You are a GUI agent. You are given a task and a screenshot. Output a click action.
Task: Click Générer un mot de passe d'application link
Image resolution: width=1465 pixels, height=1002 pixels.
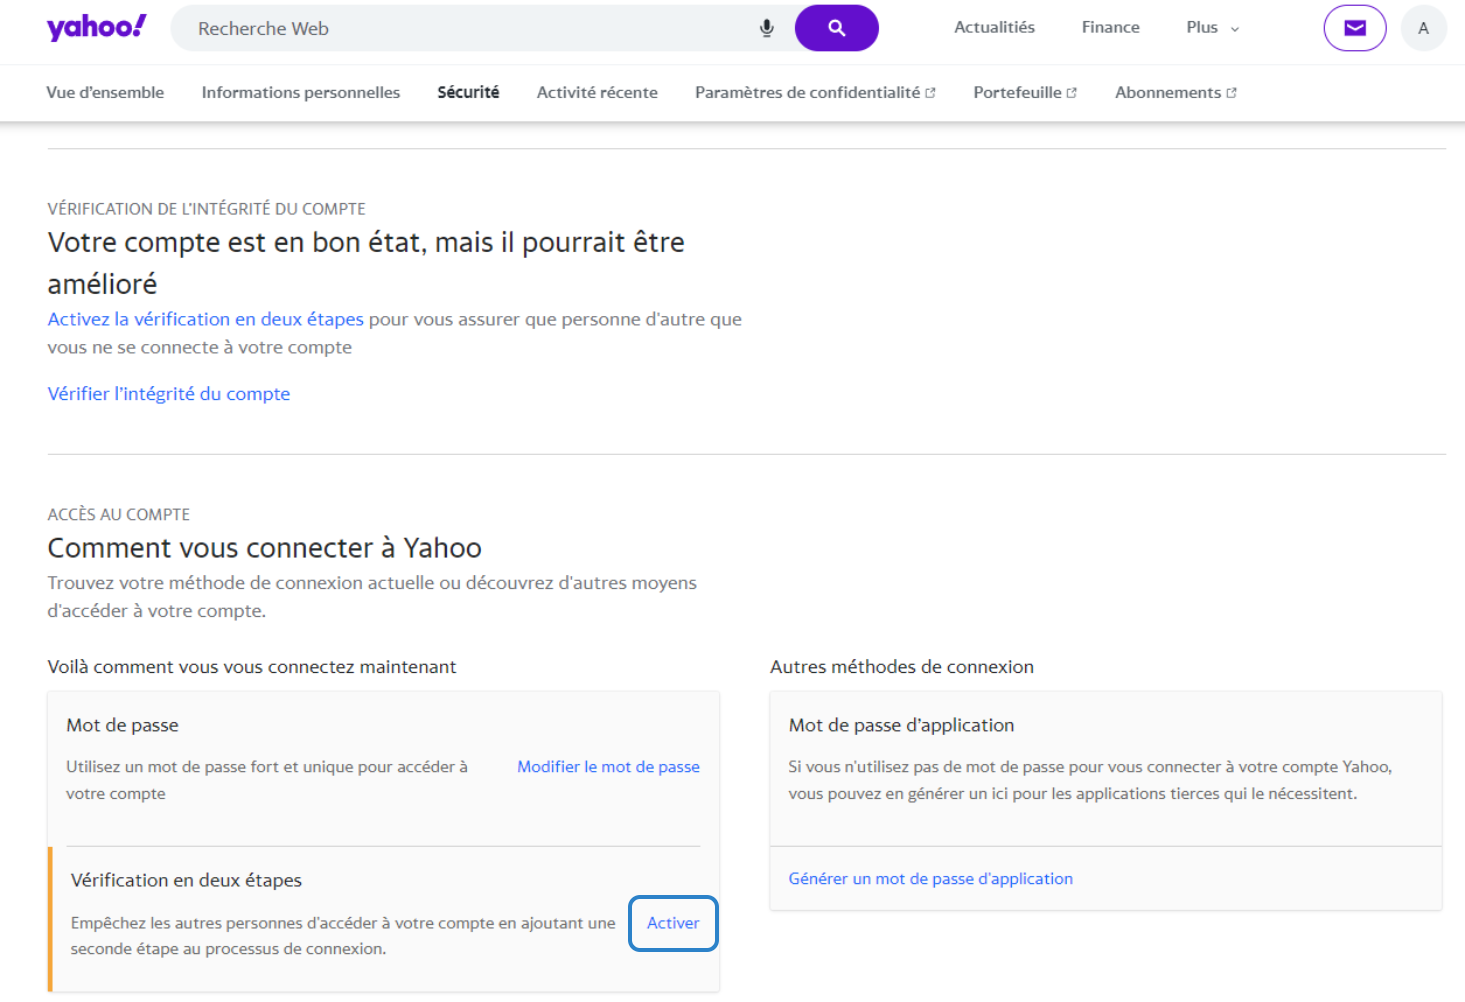coord(930,879)
